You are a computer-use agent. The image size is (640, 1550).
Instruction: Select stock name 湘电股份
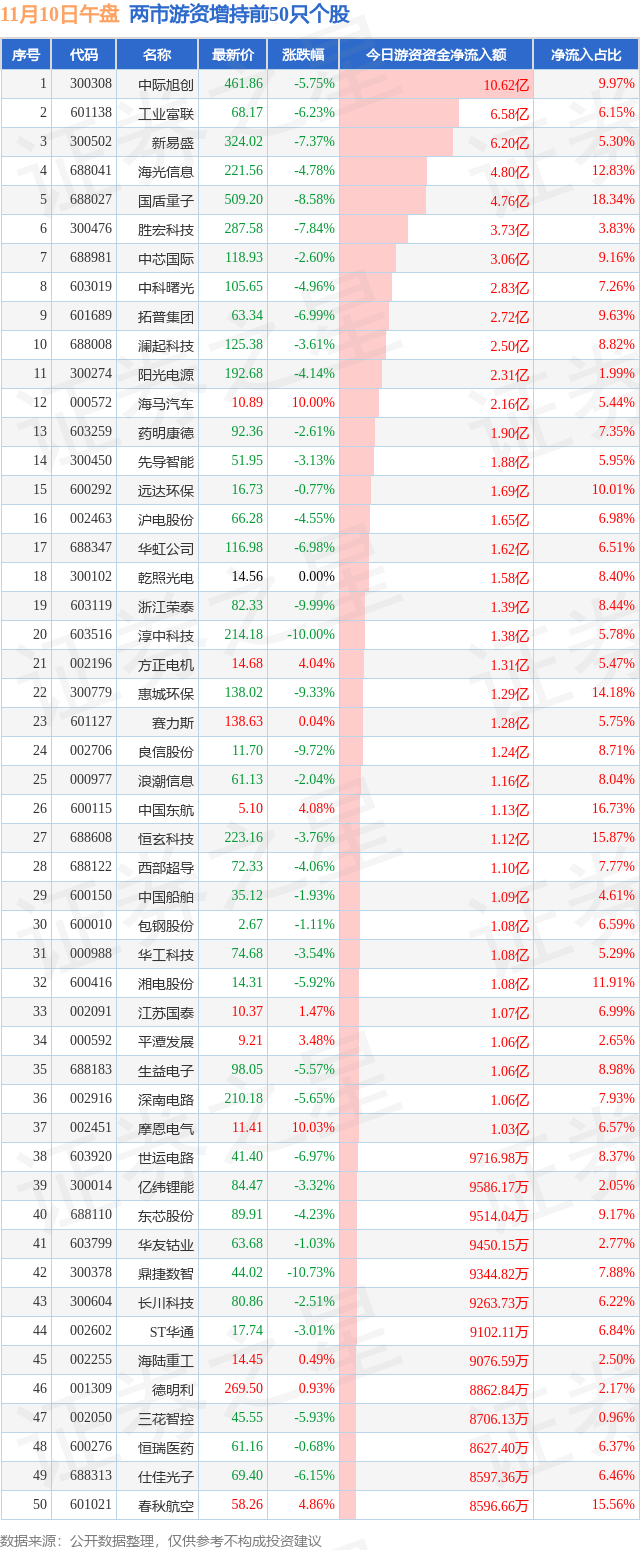[x=167, y=984]
